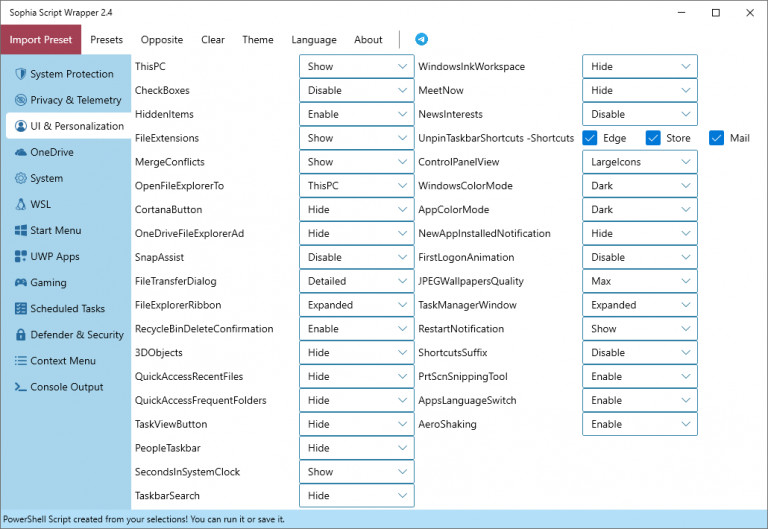Click the Privacy & Telemetry sidebar icon
The height and width of the screenshot is (529, 768).
click(21, 100)
